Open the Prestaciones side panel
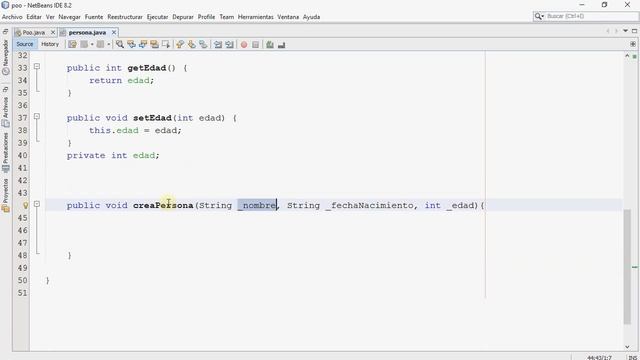640x360 pixels. click(6, 153)
